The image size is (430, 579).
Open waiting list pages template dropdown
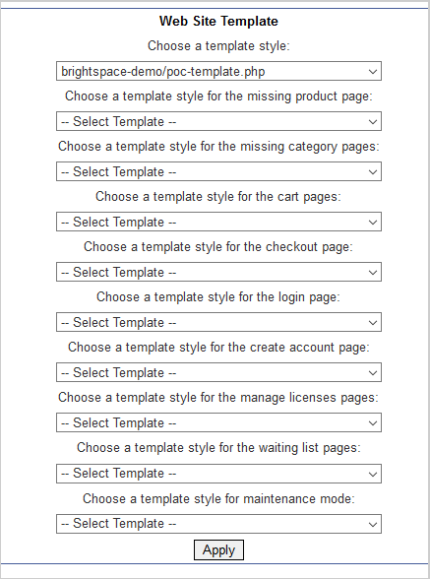click(x=219, y=474)
